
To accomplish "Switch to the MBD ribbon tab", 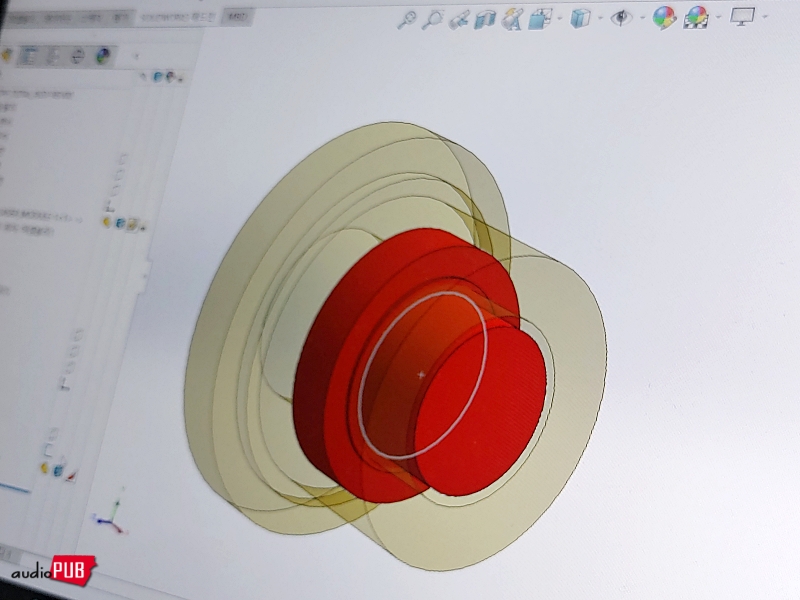I will [237, 17].
